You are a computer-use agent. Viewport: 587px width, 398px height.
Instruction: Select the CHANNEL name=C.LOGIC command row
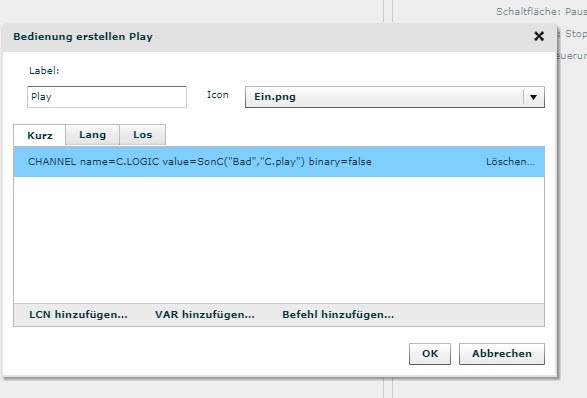[x=279, y=162]
